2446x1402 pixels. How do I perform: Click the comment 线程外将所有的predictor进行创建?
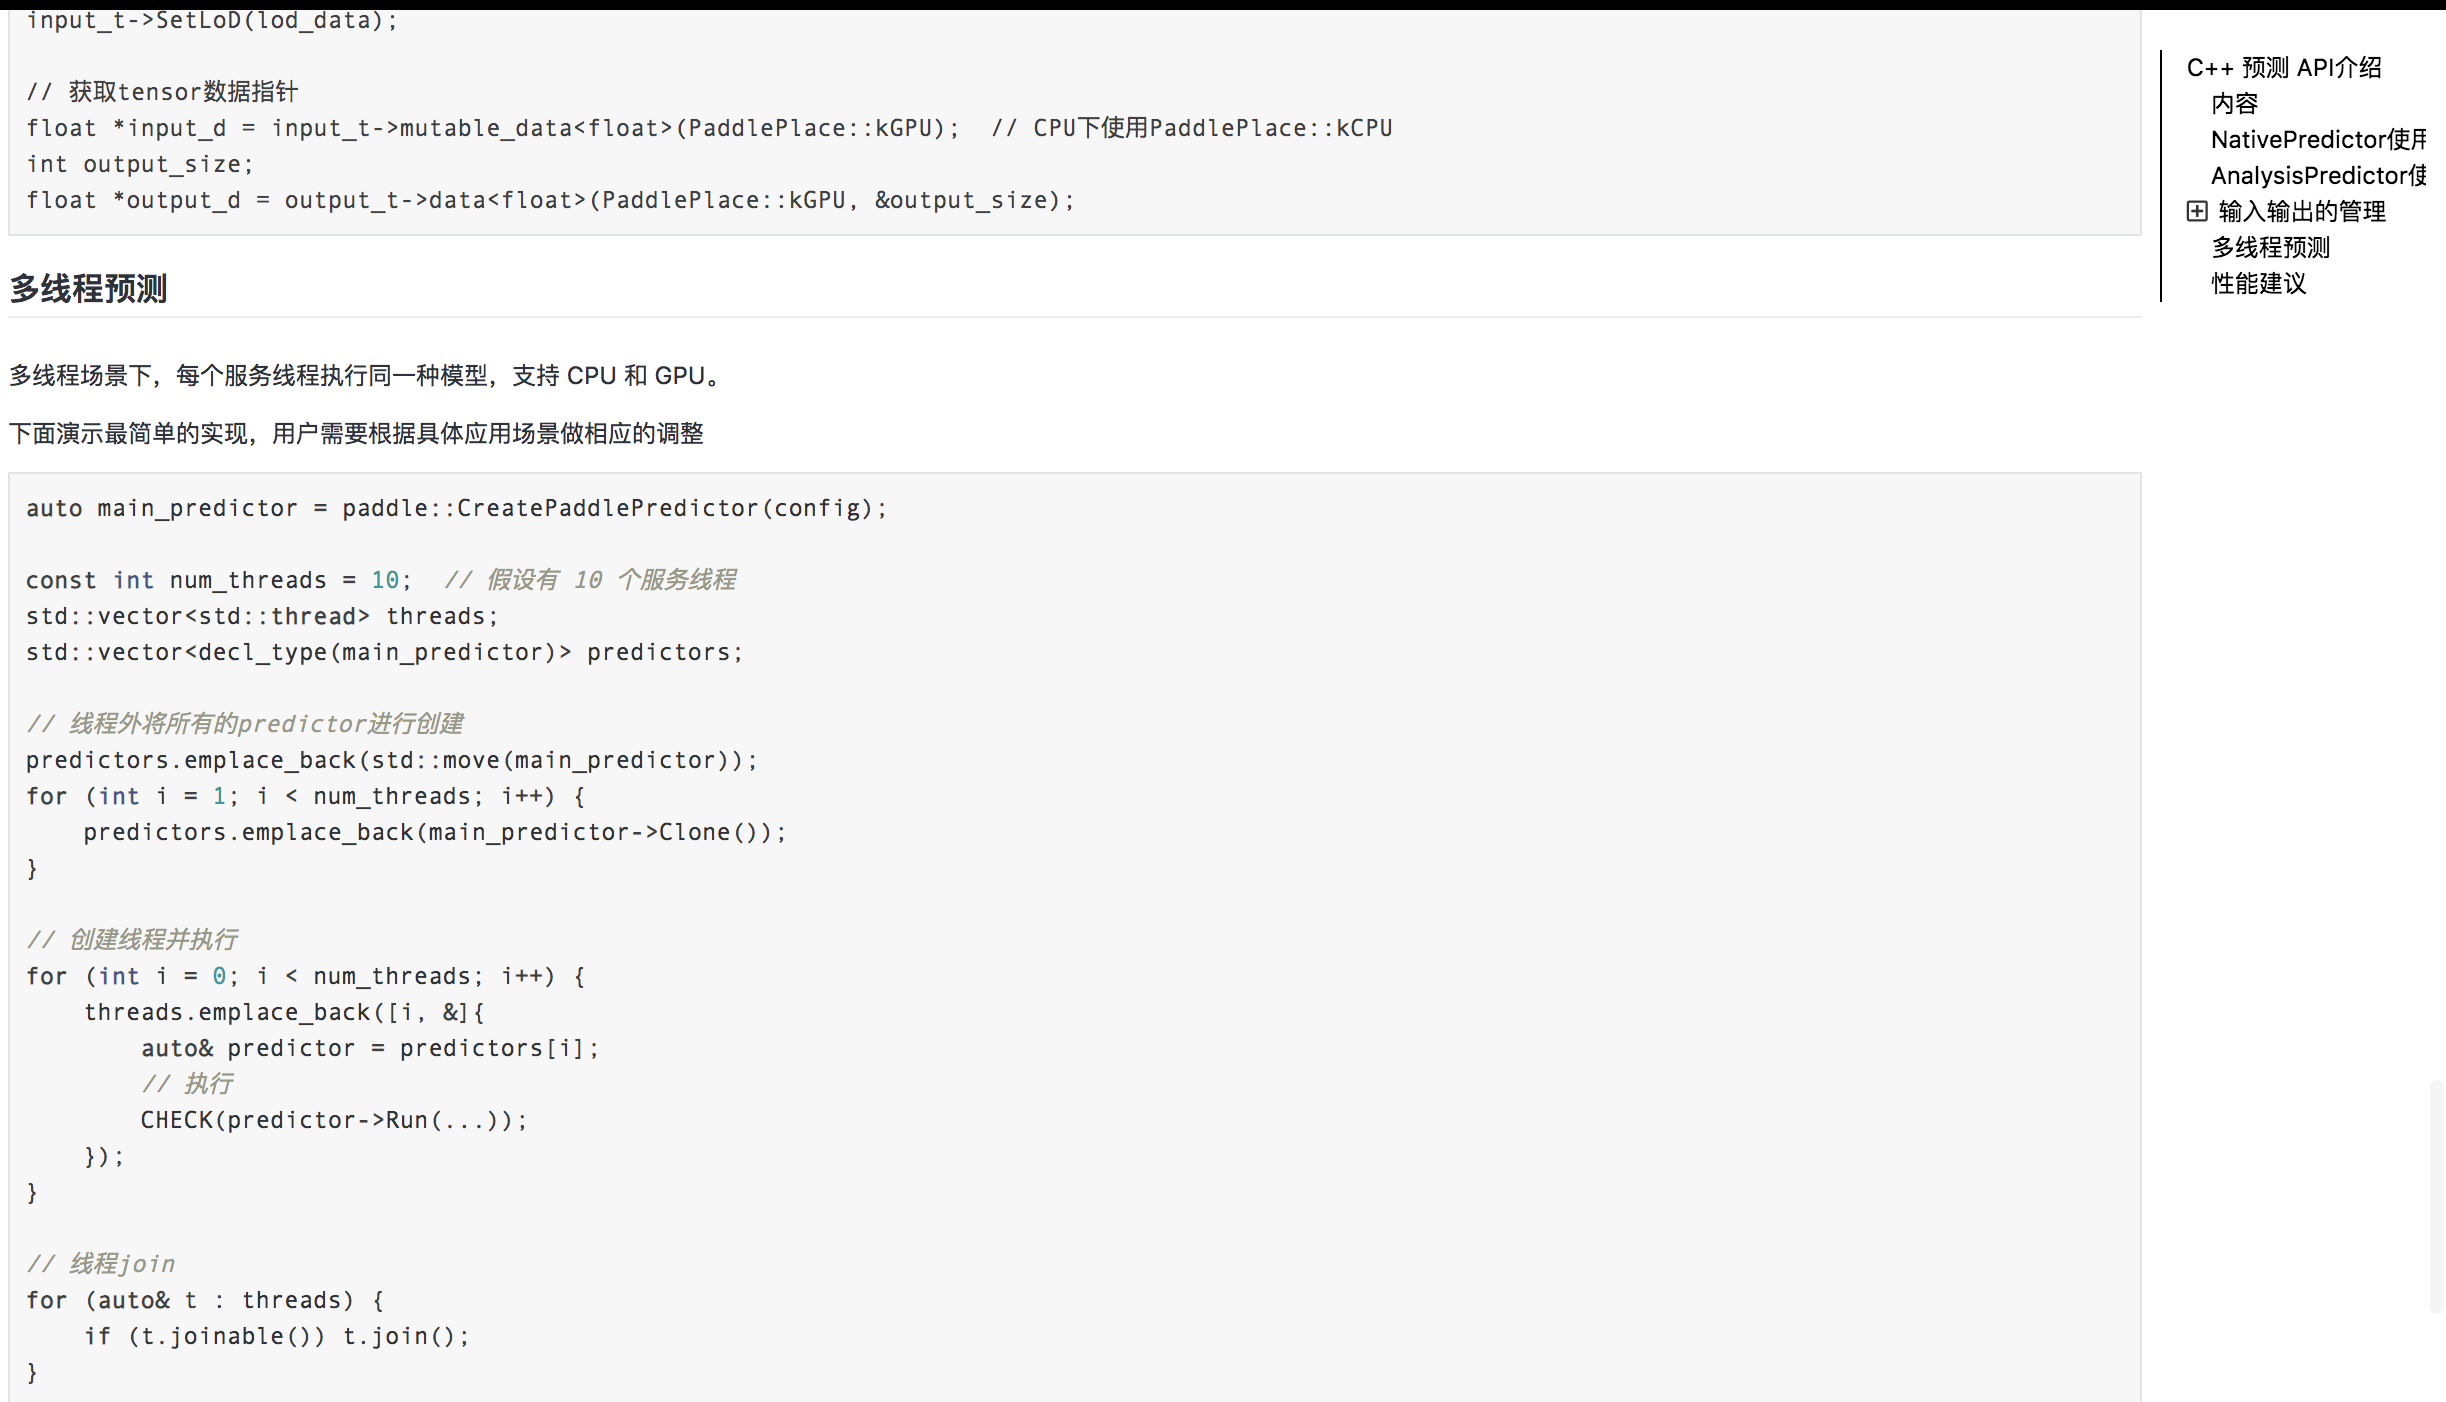tap(245, 723)
